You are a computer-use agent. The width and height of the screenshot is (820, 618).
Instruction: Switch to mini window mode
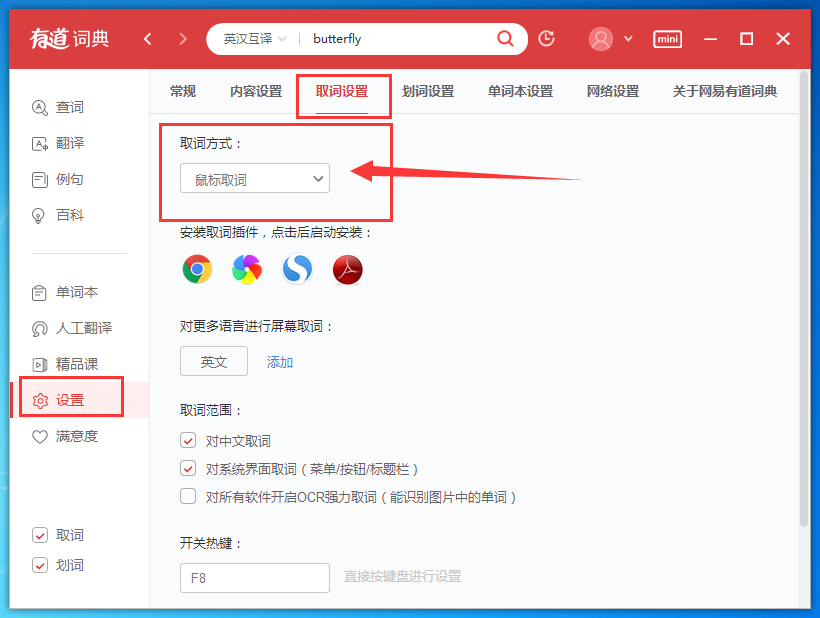coord(667,39)
